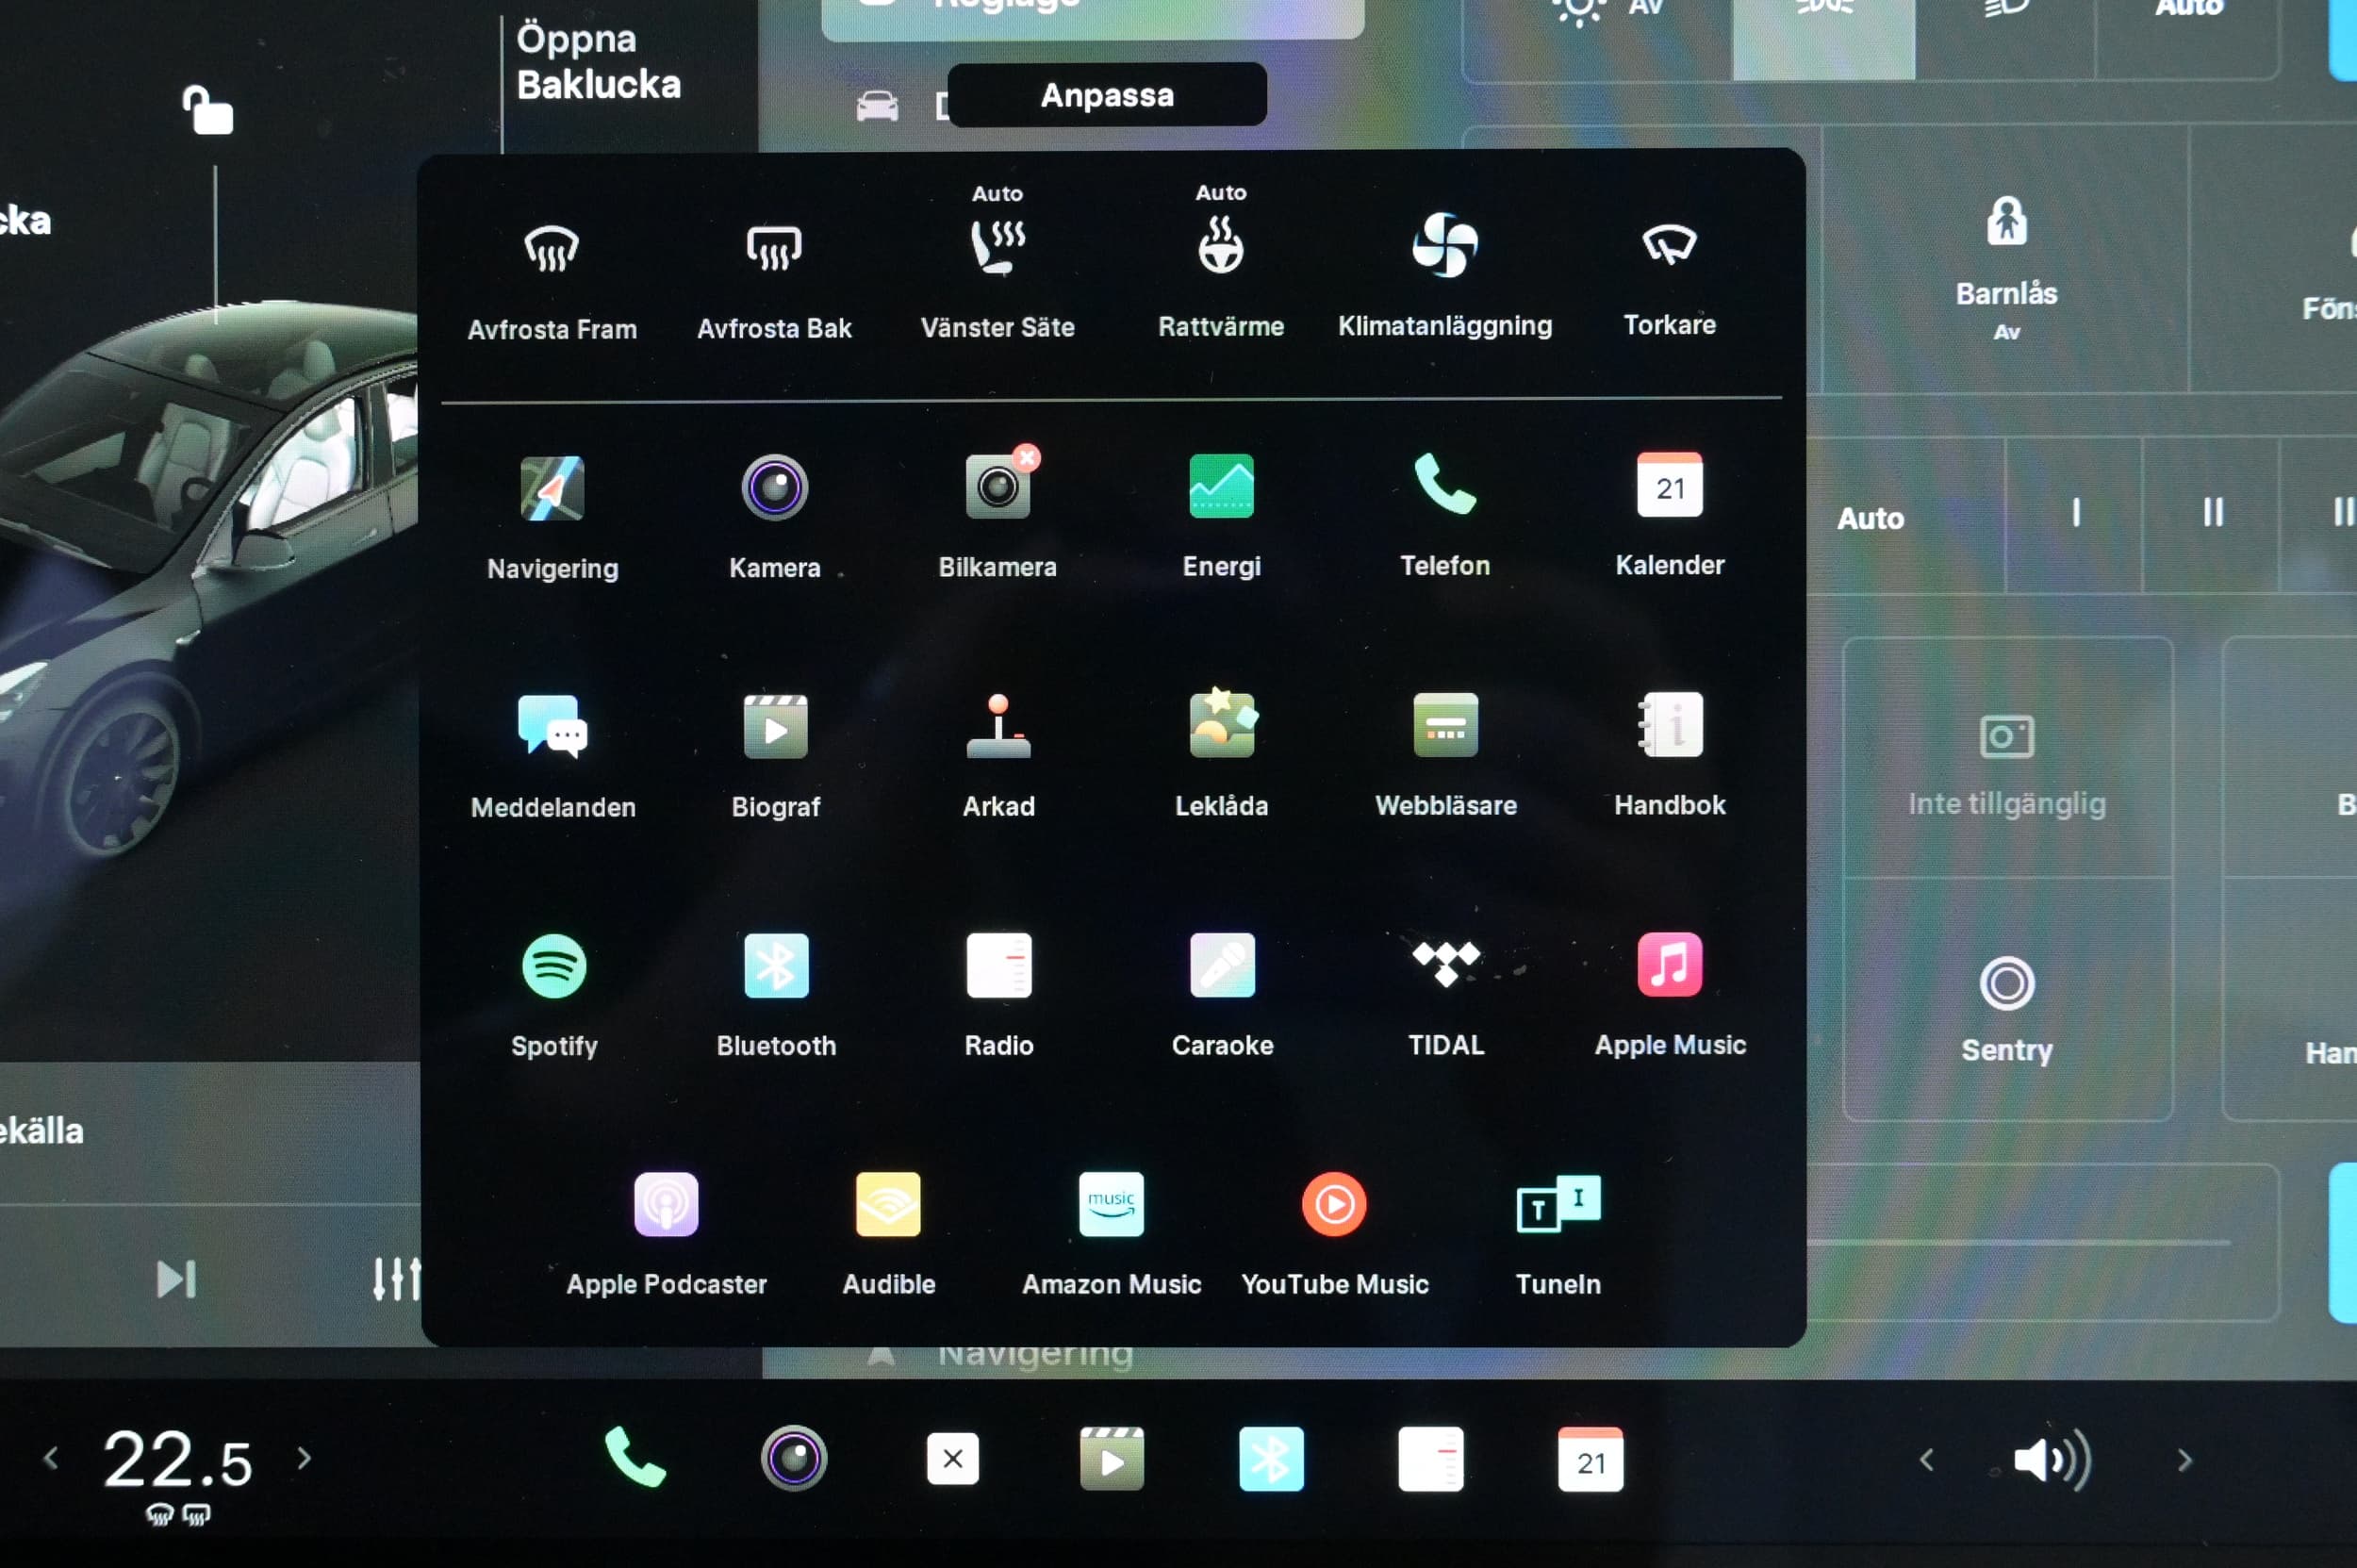Launch the Arkad games app
The width and height of the screenshot is (2357, 1568).
point(999,726)
